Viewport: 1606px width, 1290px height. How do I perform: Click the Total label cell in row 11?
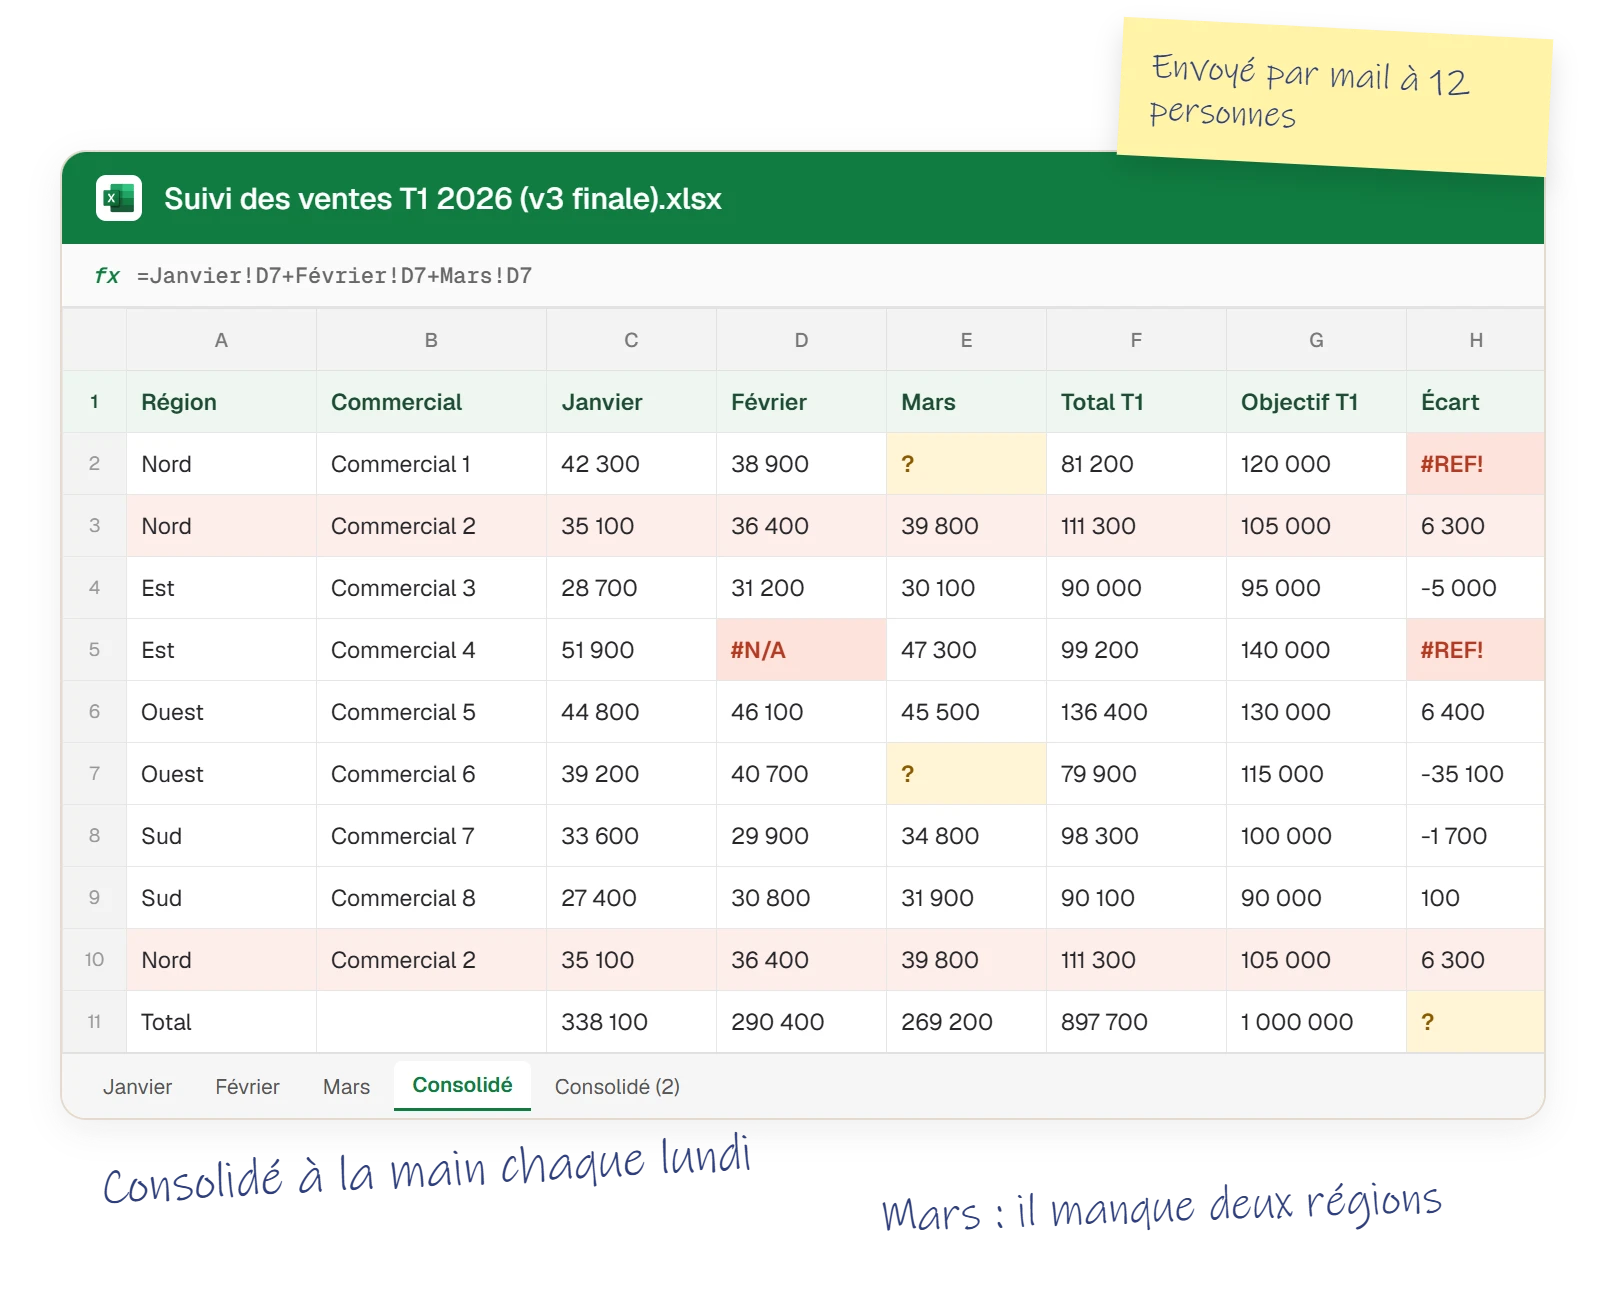click(221, 1022)
